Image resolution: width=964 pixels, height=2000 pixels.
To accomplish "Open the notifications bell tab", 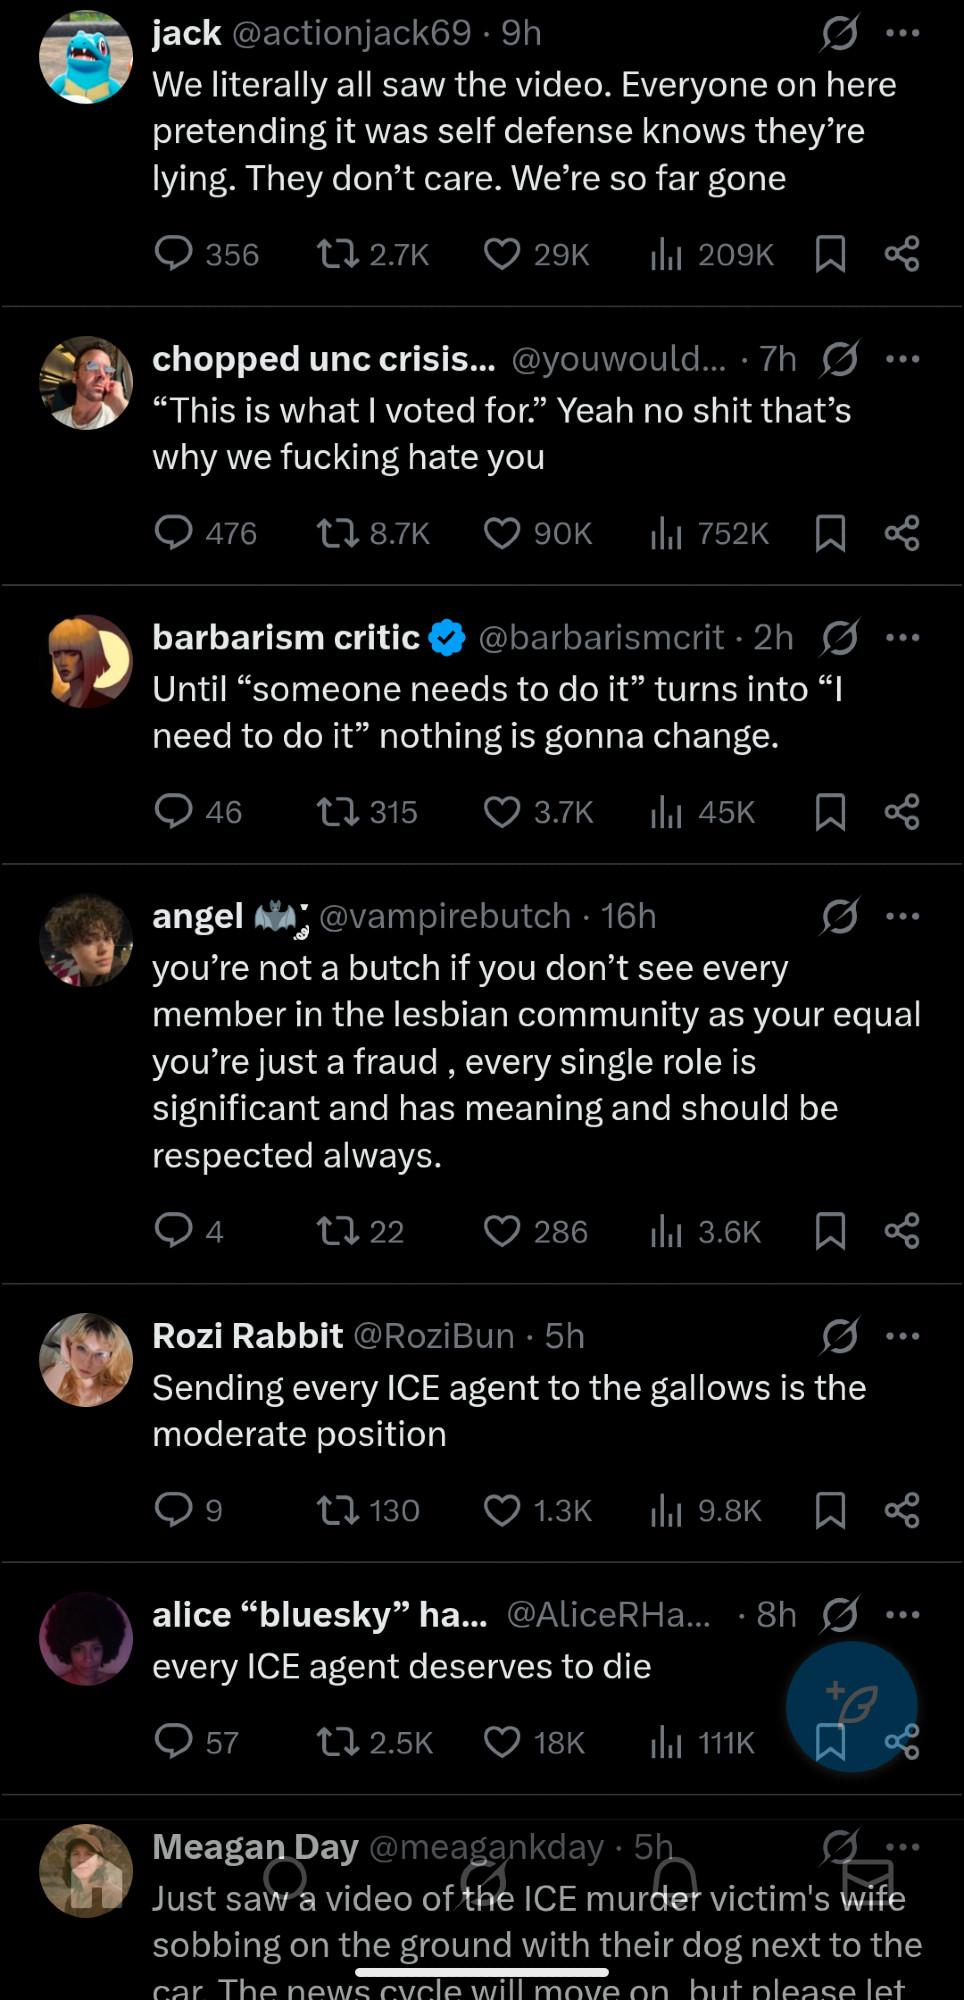I will 675,1880.
